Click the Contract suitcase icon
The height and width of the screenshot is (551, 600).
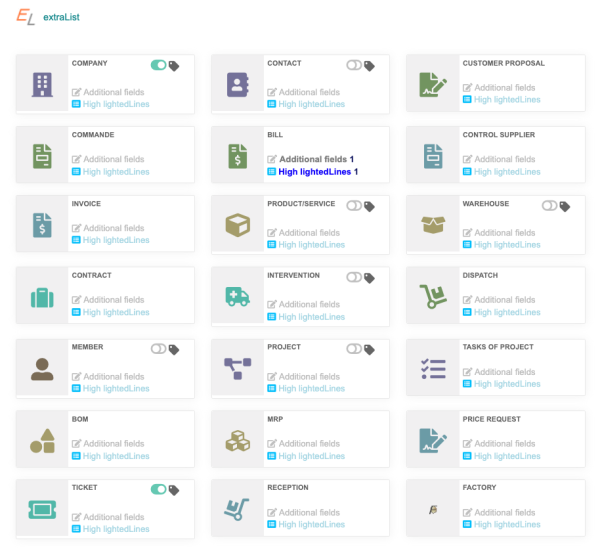41,297
